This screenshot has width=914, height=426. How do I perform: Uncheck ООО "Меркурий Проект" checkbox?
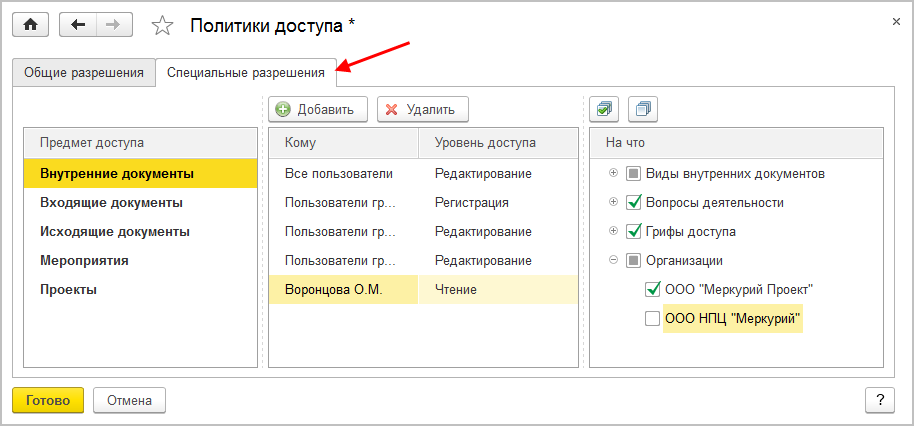[652, 290]
